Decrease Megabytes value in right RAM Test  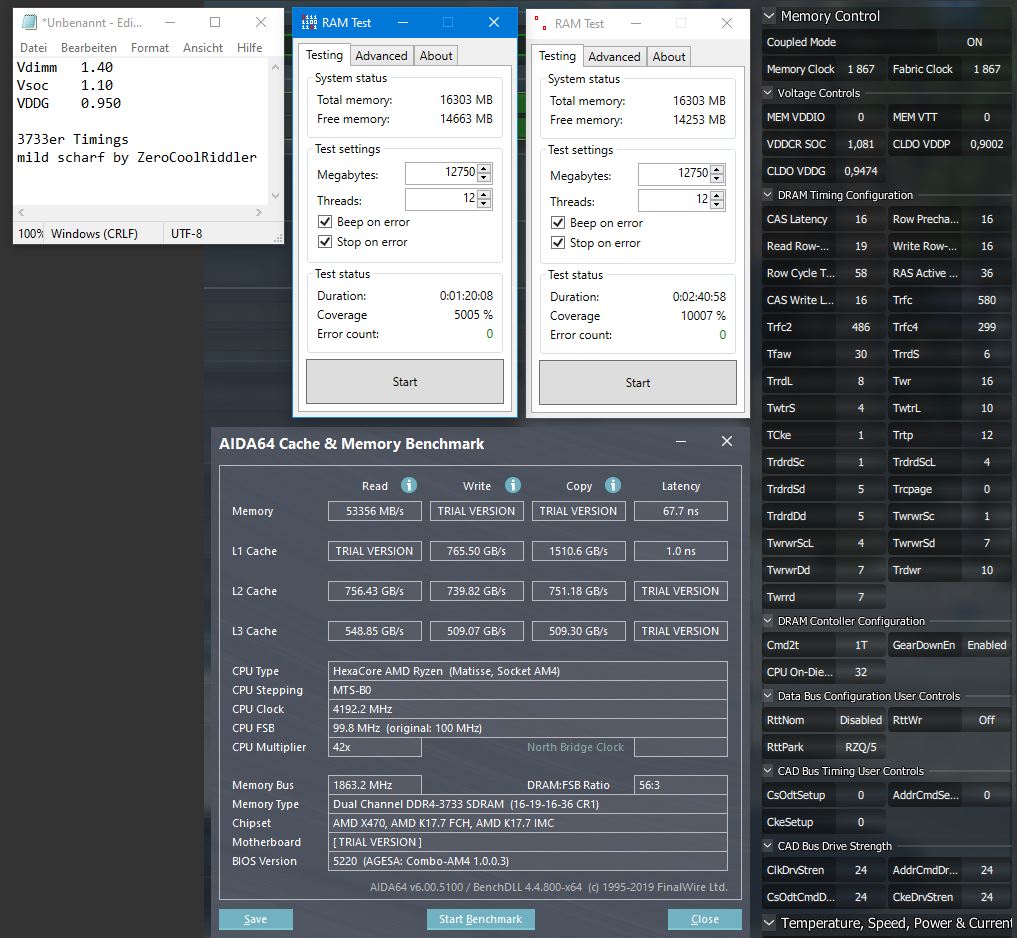coord(717,178)
